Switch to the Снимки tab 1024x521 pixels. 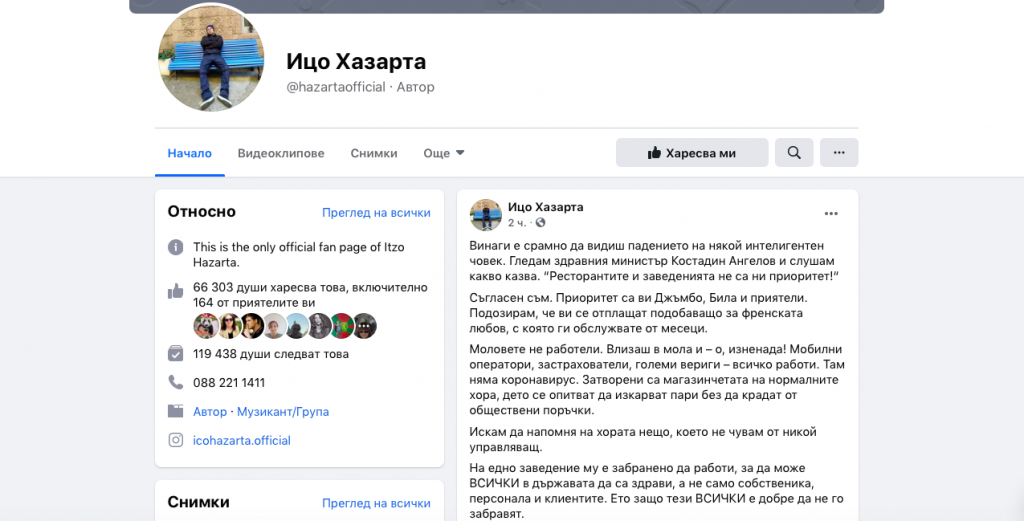374,153
